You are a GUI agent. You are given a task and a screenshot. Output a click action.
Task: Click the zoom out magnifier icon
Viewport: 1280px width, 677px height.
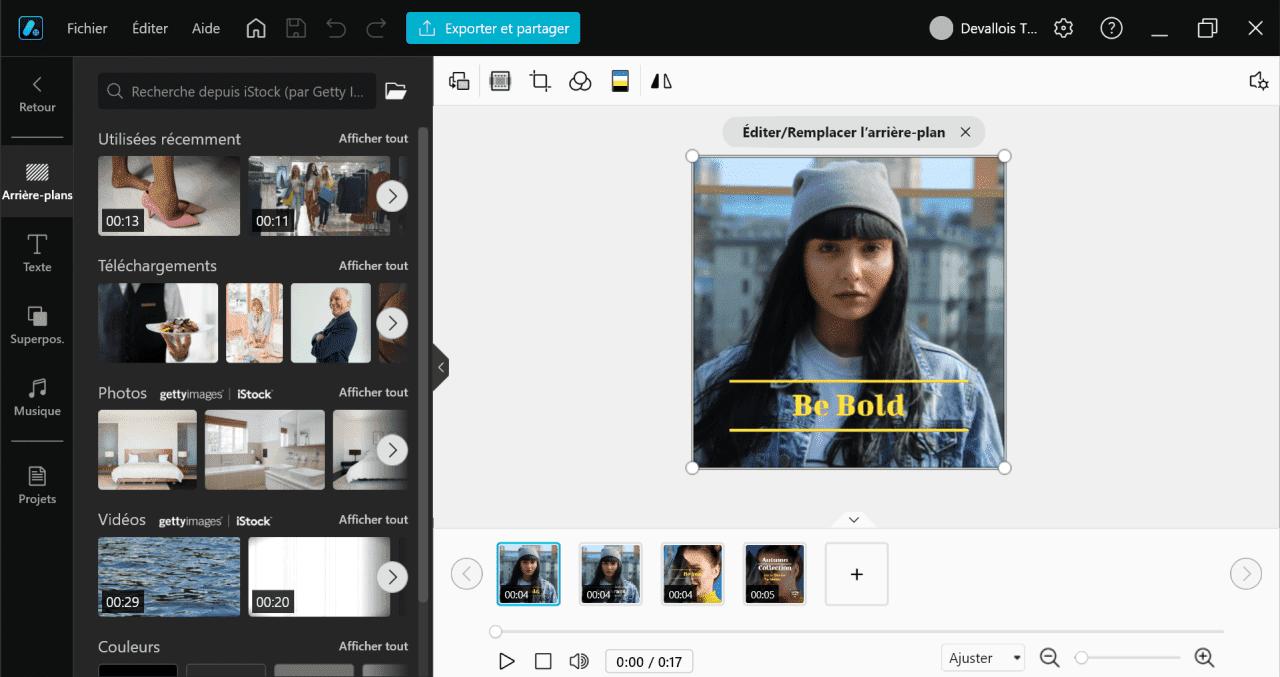click(1049, 657)
